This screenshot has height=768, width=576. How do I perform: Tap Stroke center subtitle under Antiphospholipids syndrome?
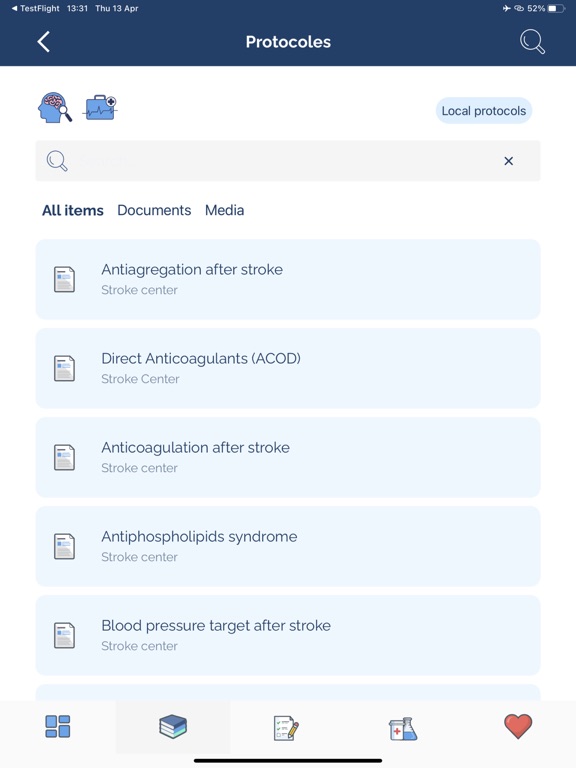(x=139, y=557)
